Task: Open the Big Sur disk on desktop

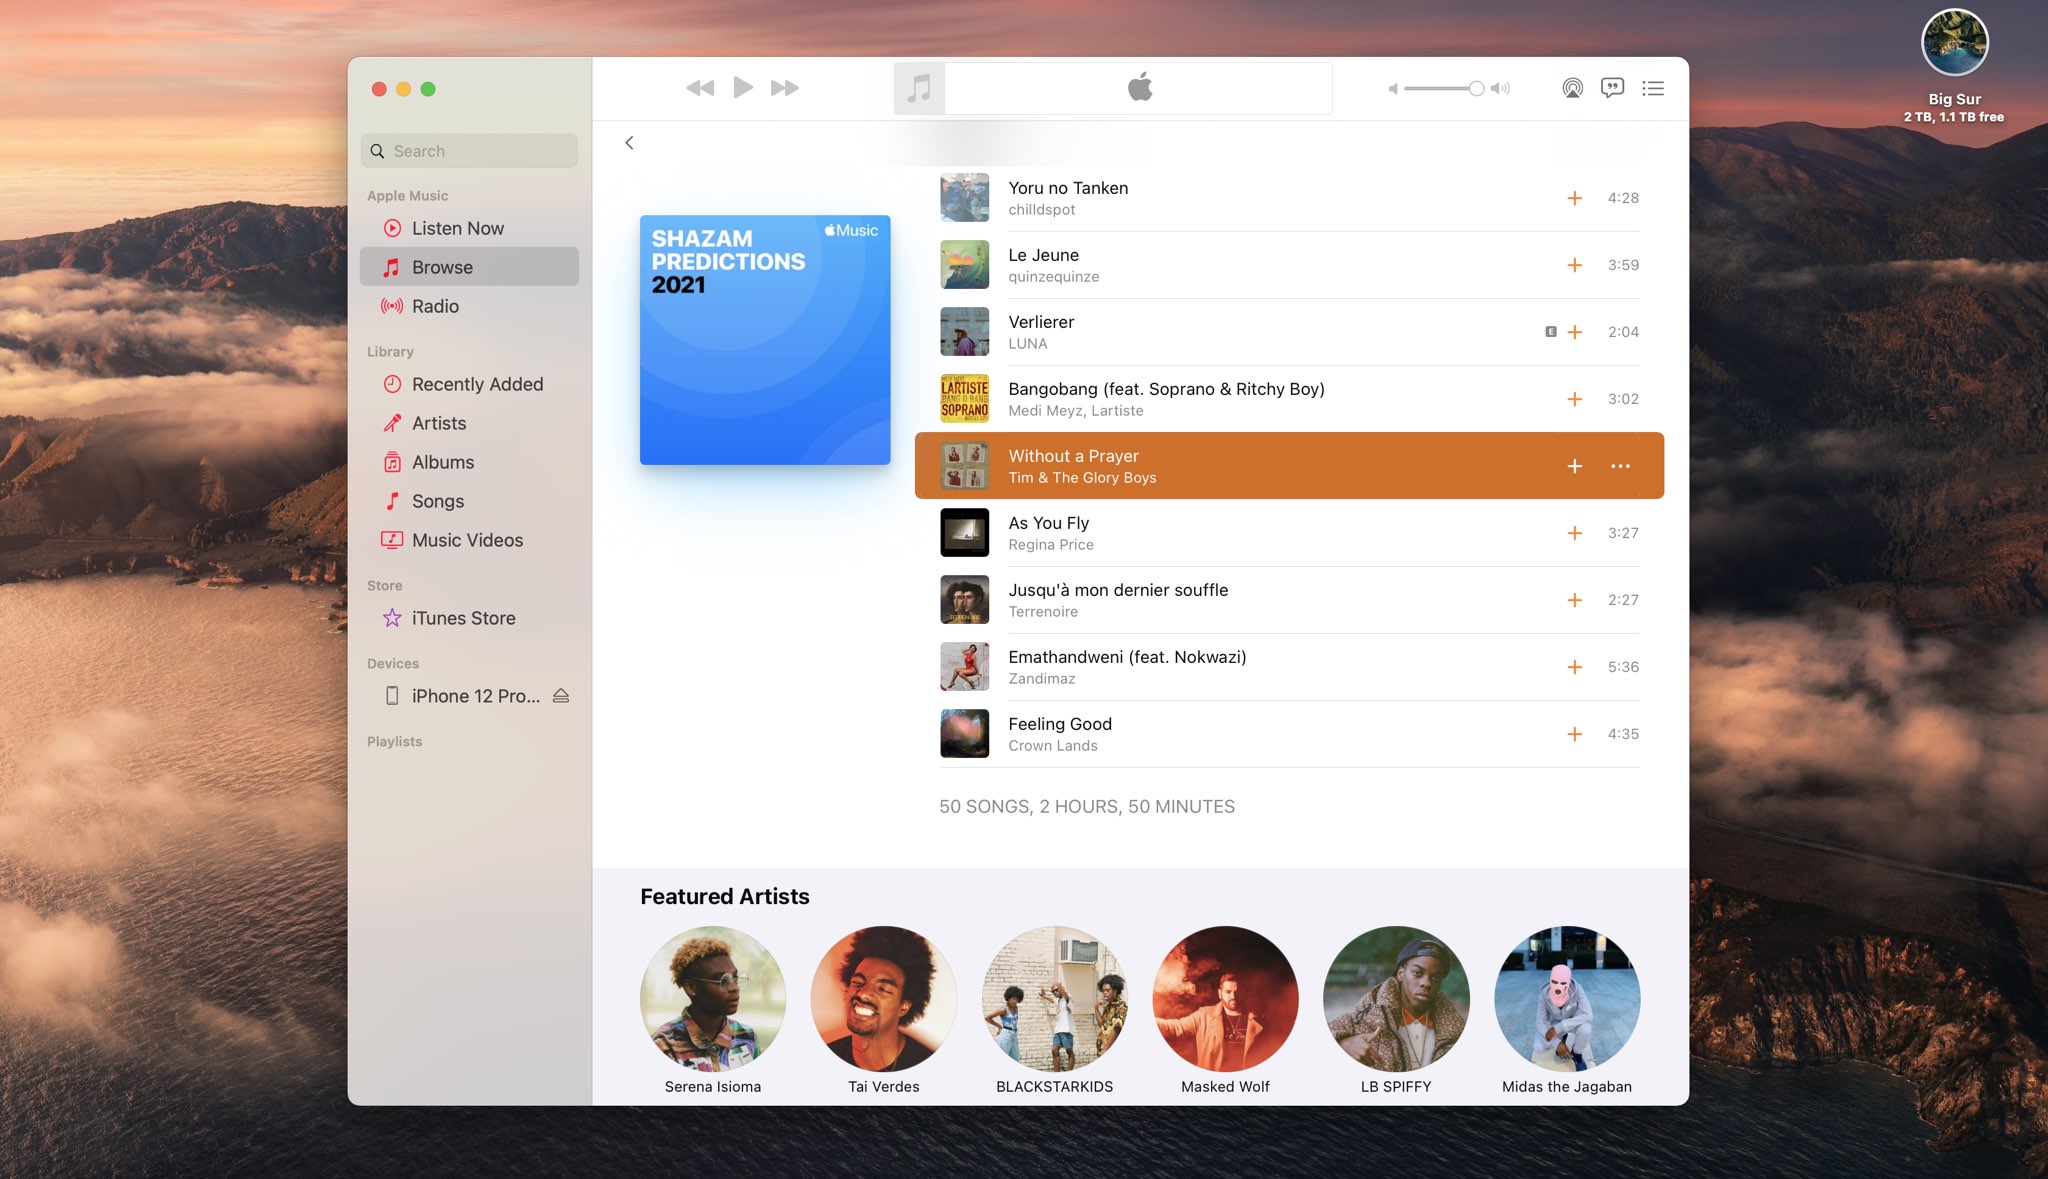Action: [x=1954, y=43]
